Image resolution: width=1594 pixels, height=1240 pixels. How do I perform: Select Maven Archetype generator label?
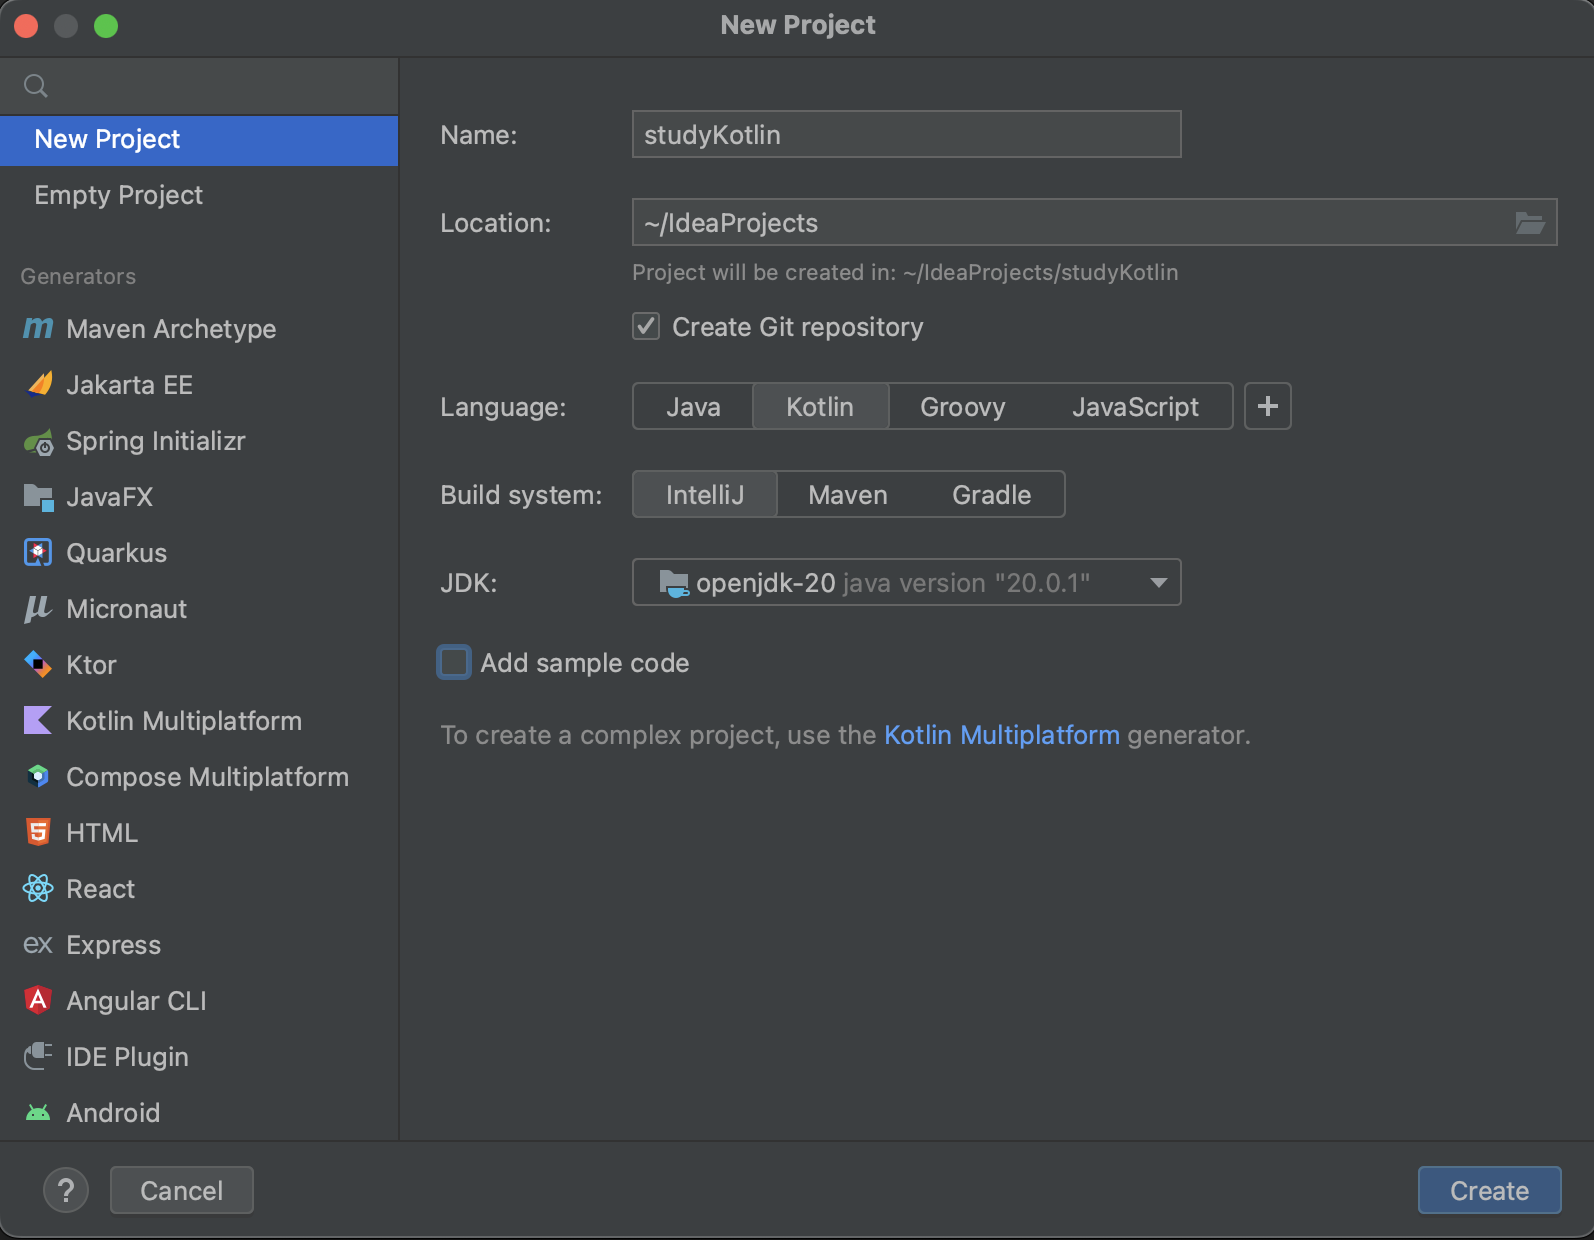coord(171,329)
